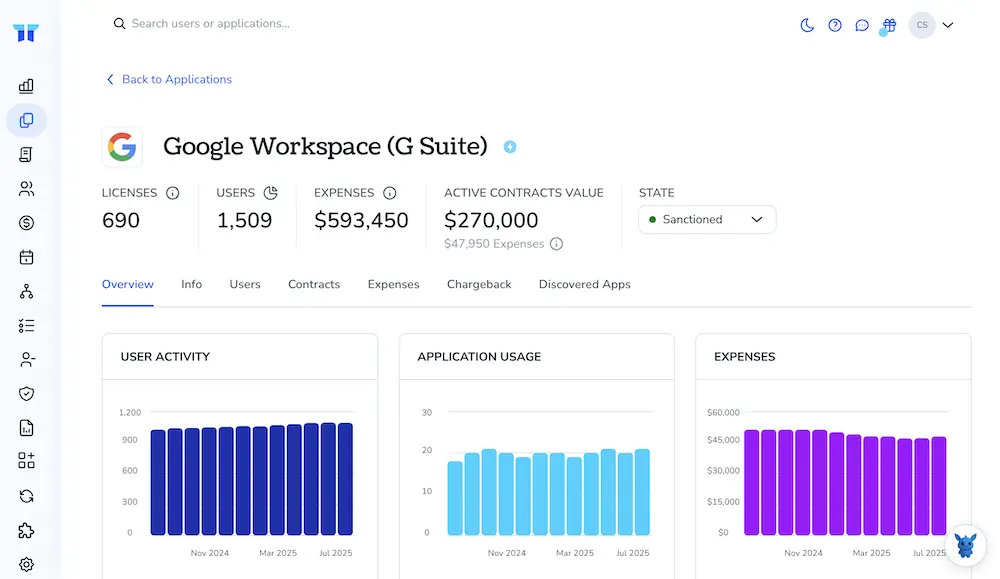Screen dimensions: 1000x579
Task: Open the Applications sidebar icon
Action: coord(26,120)
